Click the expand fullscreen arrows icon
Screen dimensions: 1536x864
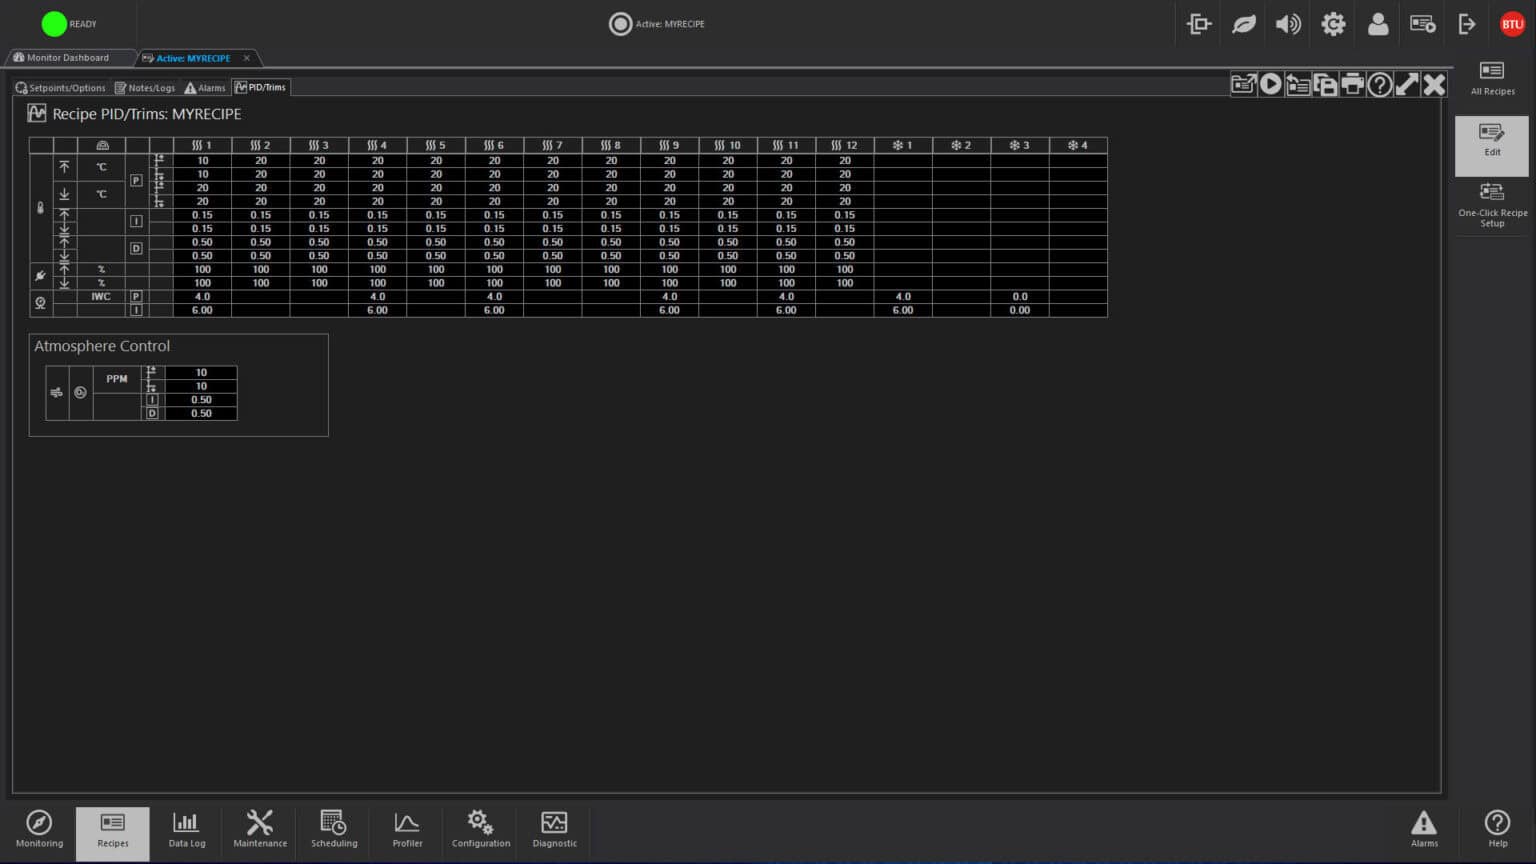click(x=1406, y=84)
